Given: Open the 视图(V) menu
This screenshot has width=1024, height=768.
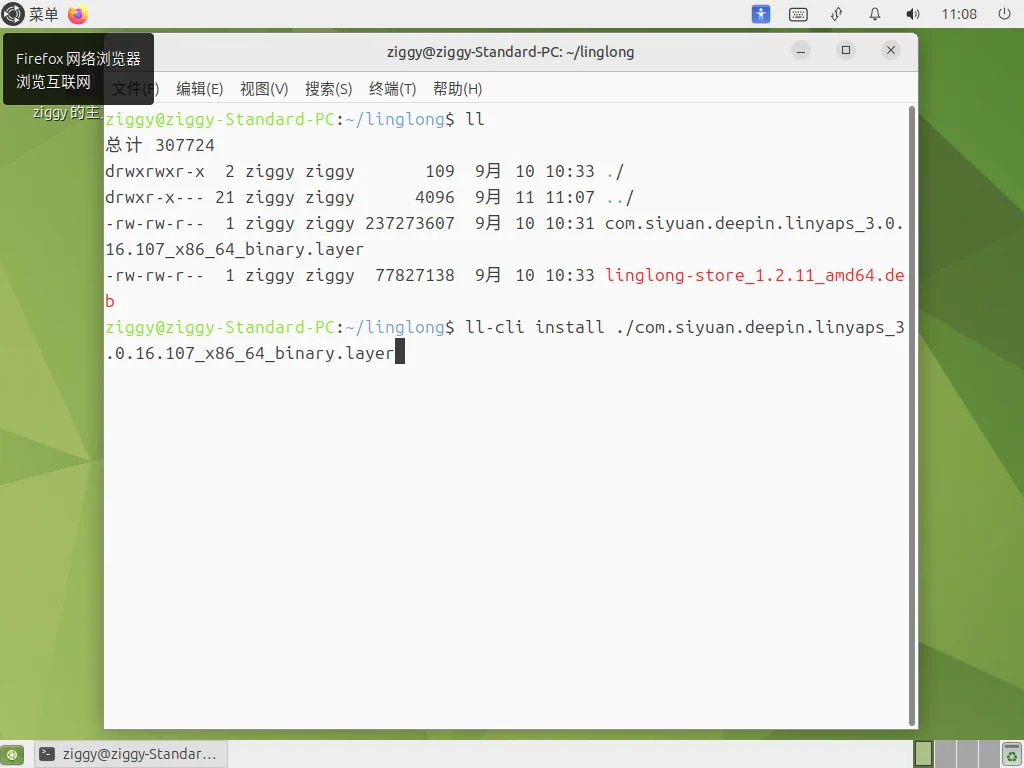Looking at the screenshot, I should coord(264,89).
